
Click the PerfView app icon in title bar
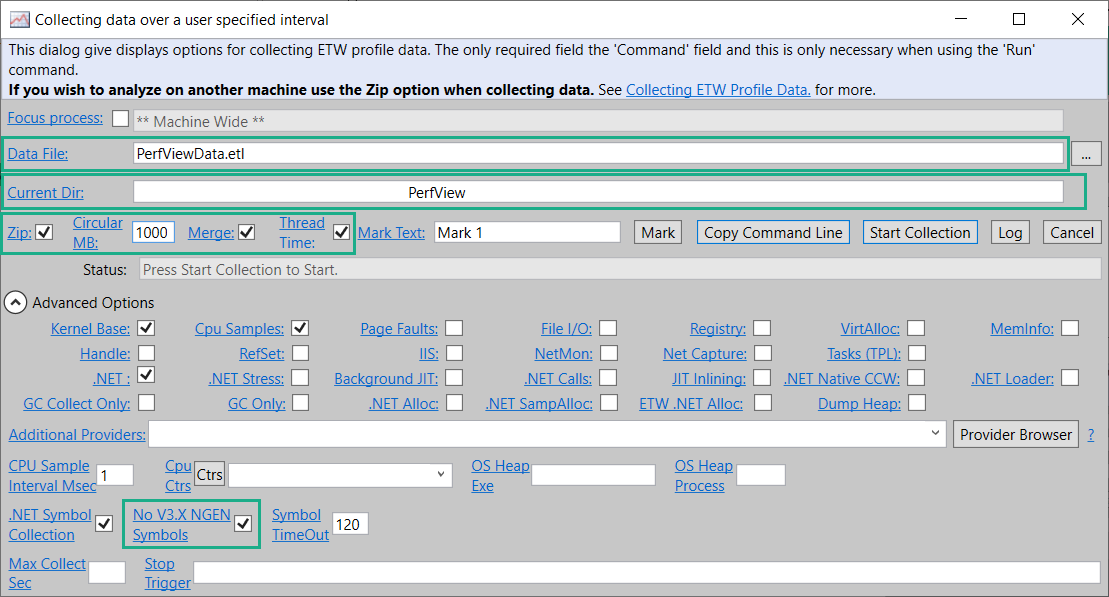coord(19,19)
